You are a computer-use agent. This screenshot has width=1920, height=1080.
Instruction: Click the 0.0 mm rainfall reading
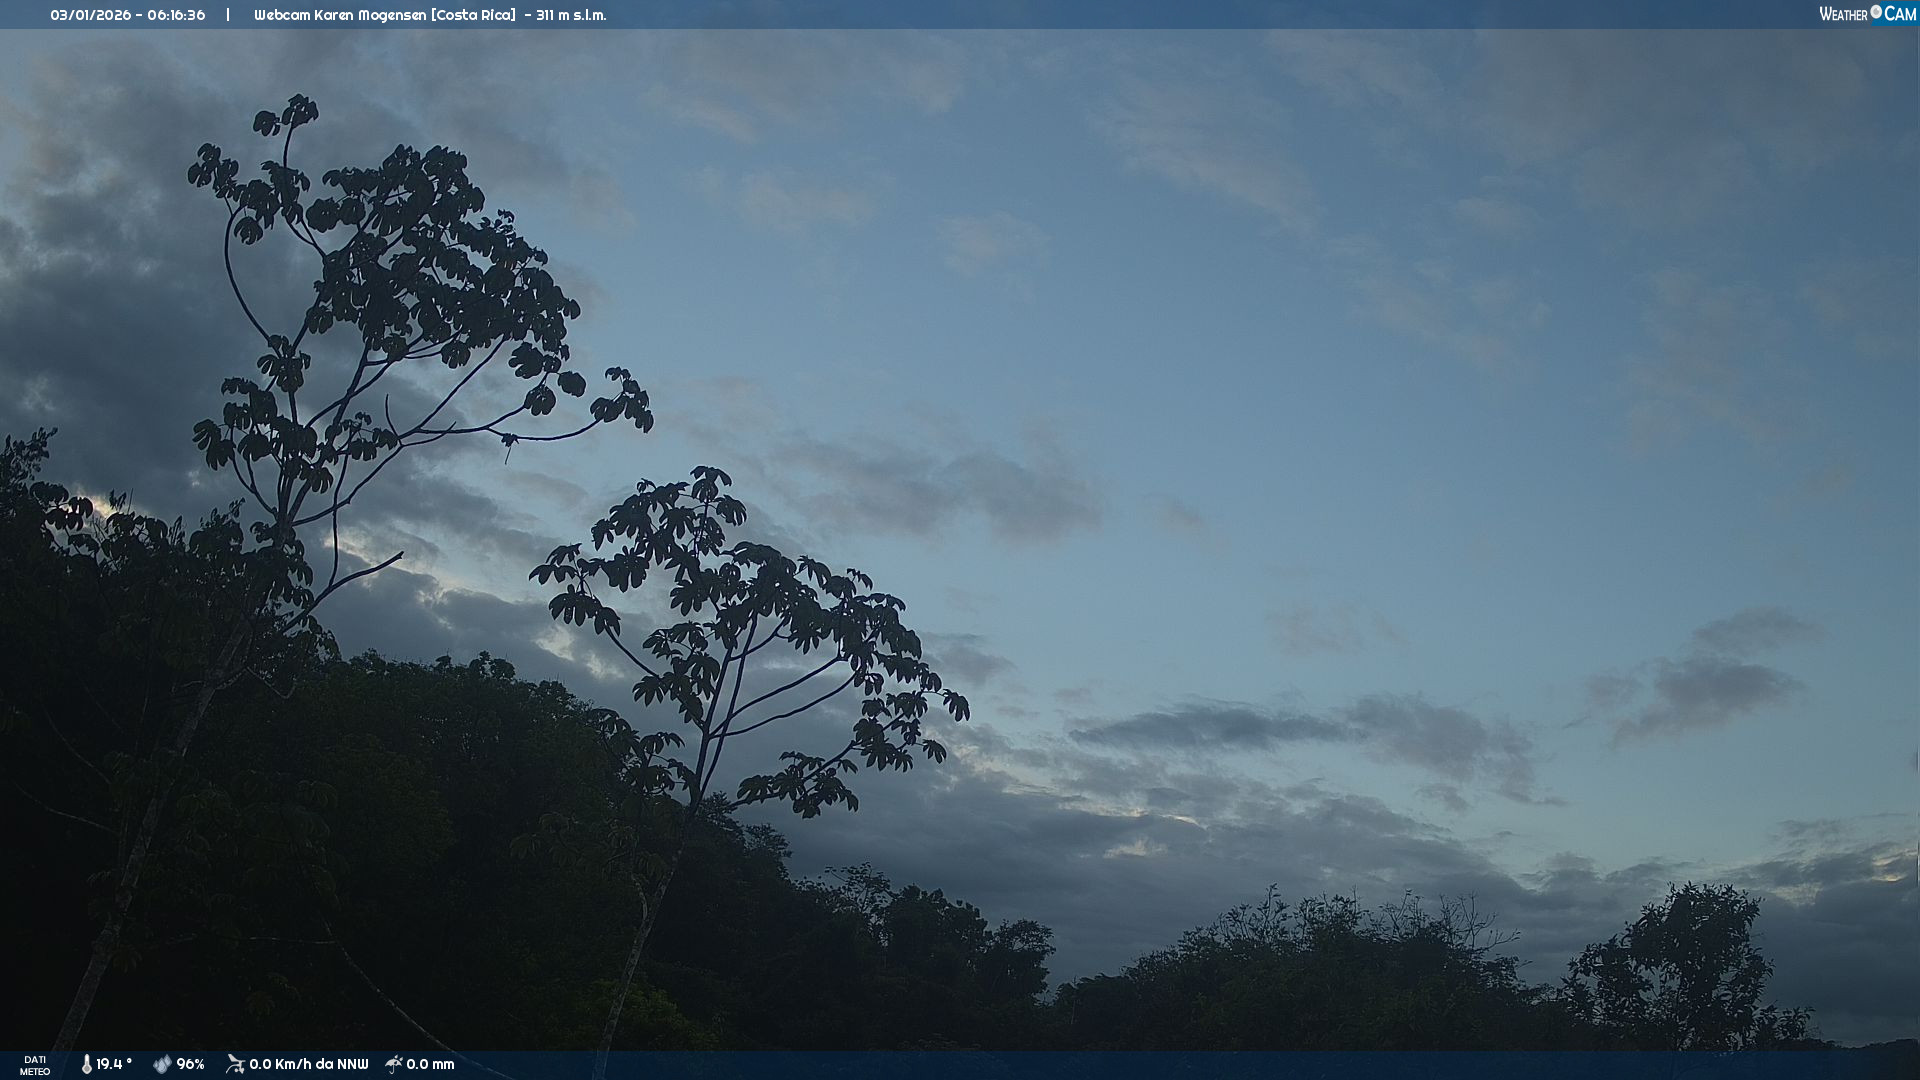(430, 1064)
